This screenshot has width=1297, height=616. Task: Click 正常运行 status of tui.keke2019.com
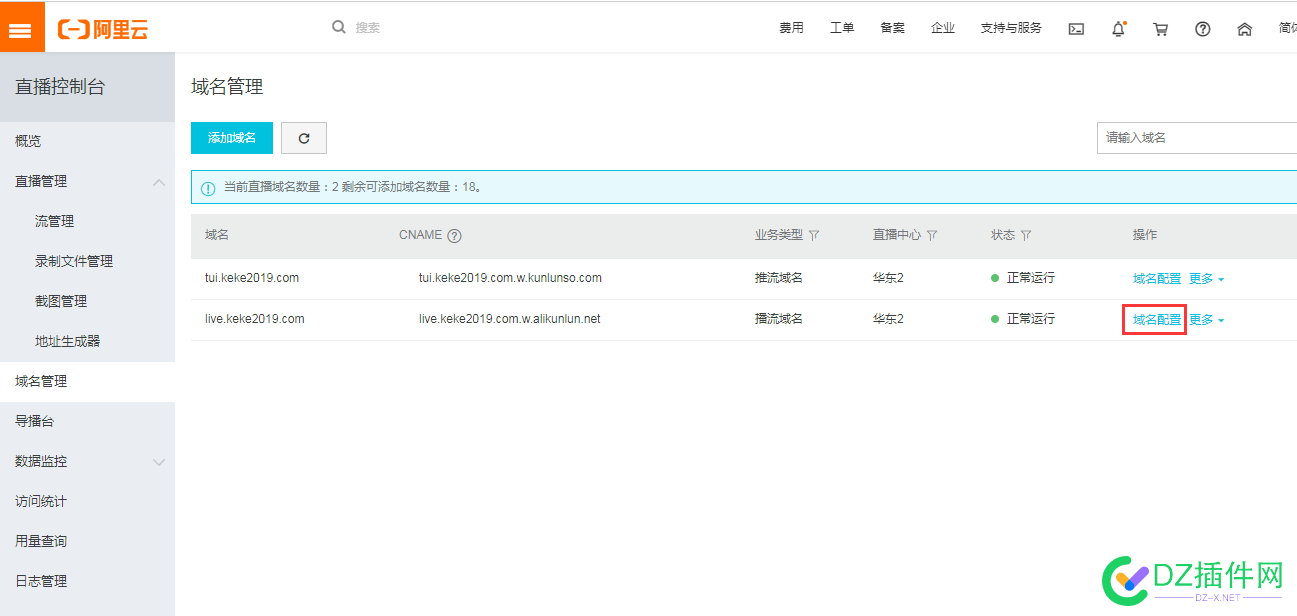(x=1030, y=278)
